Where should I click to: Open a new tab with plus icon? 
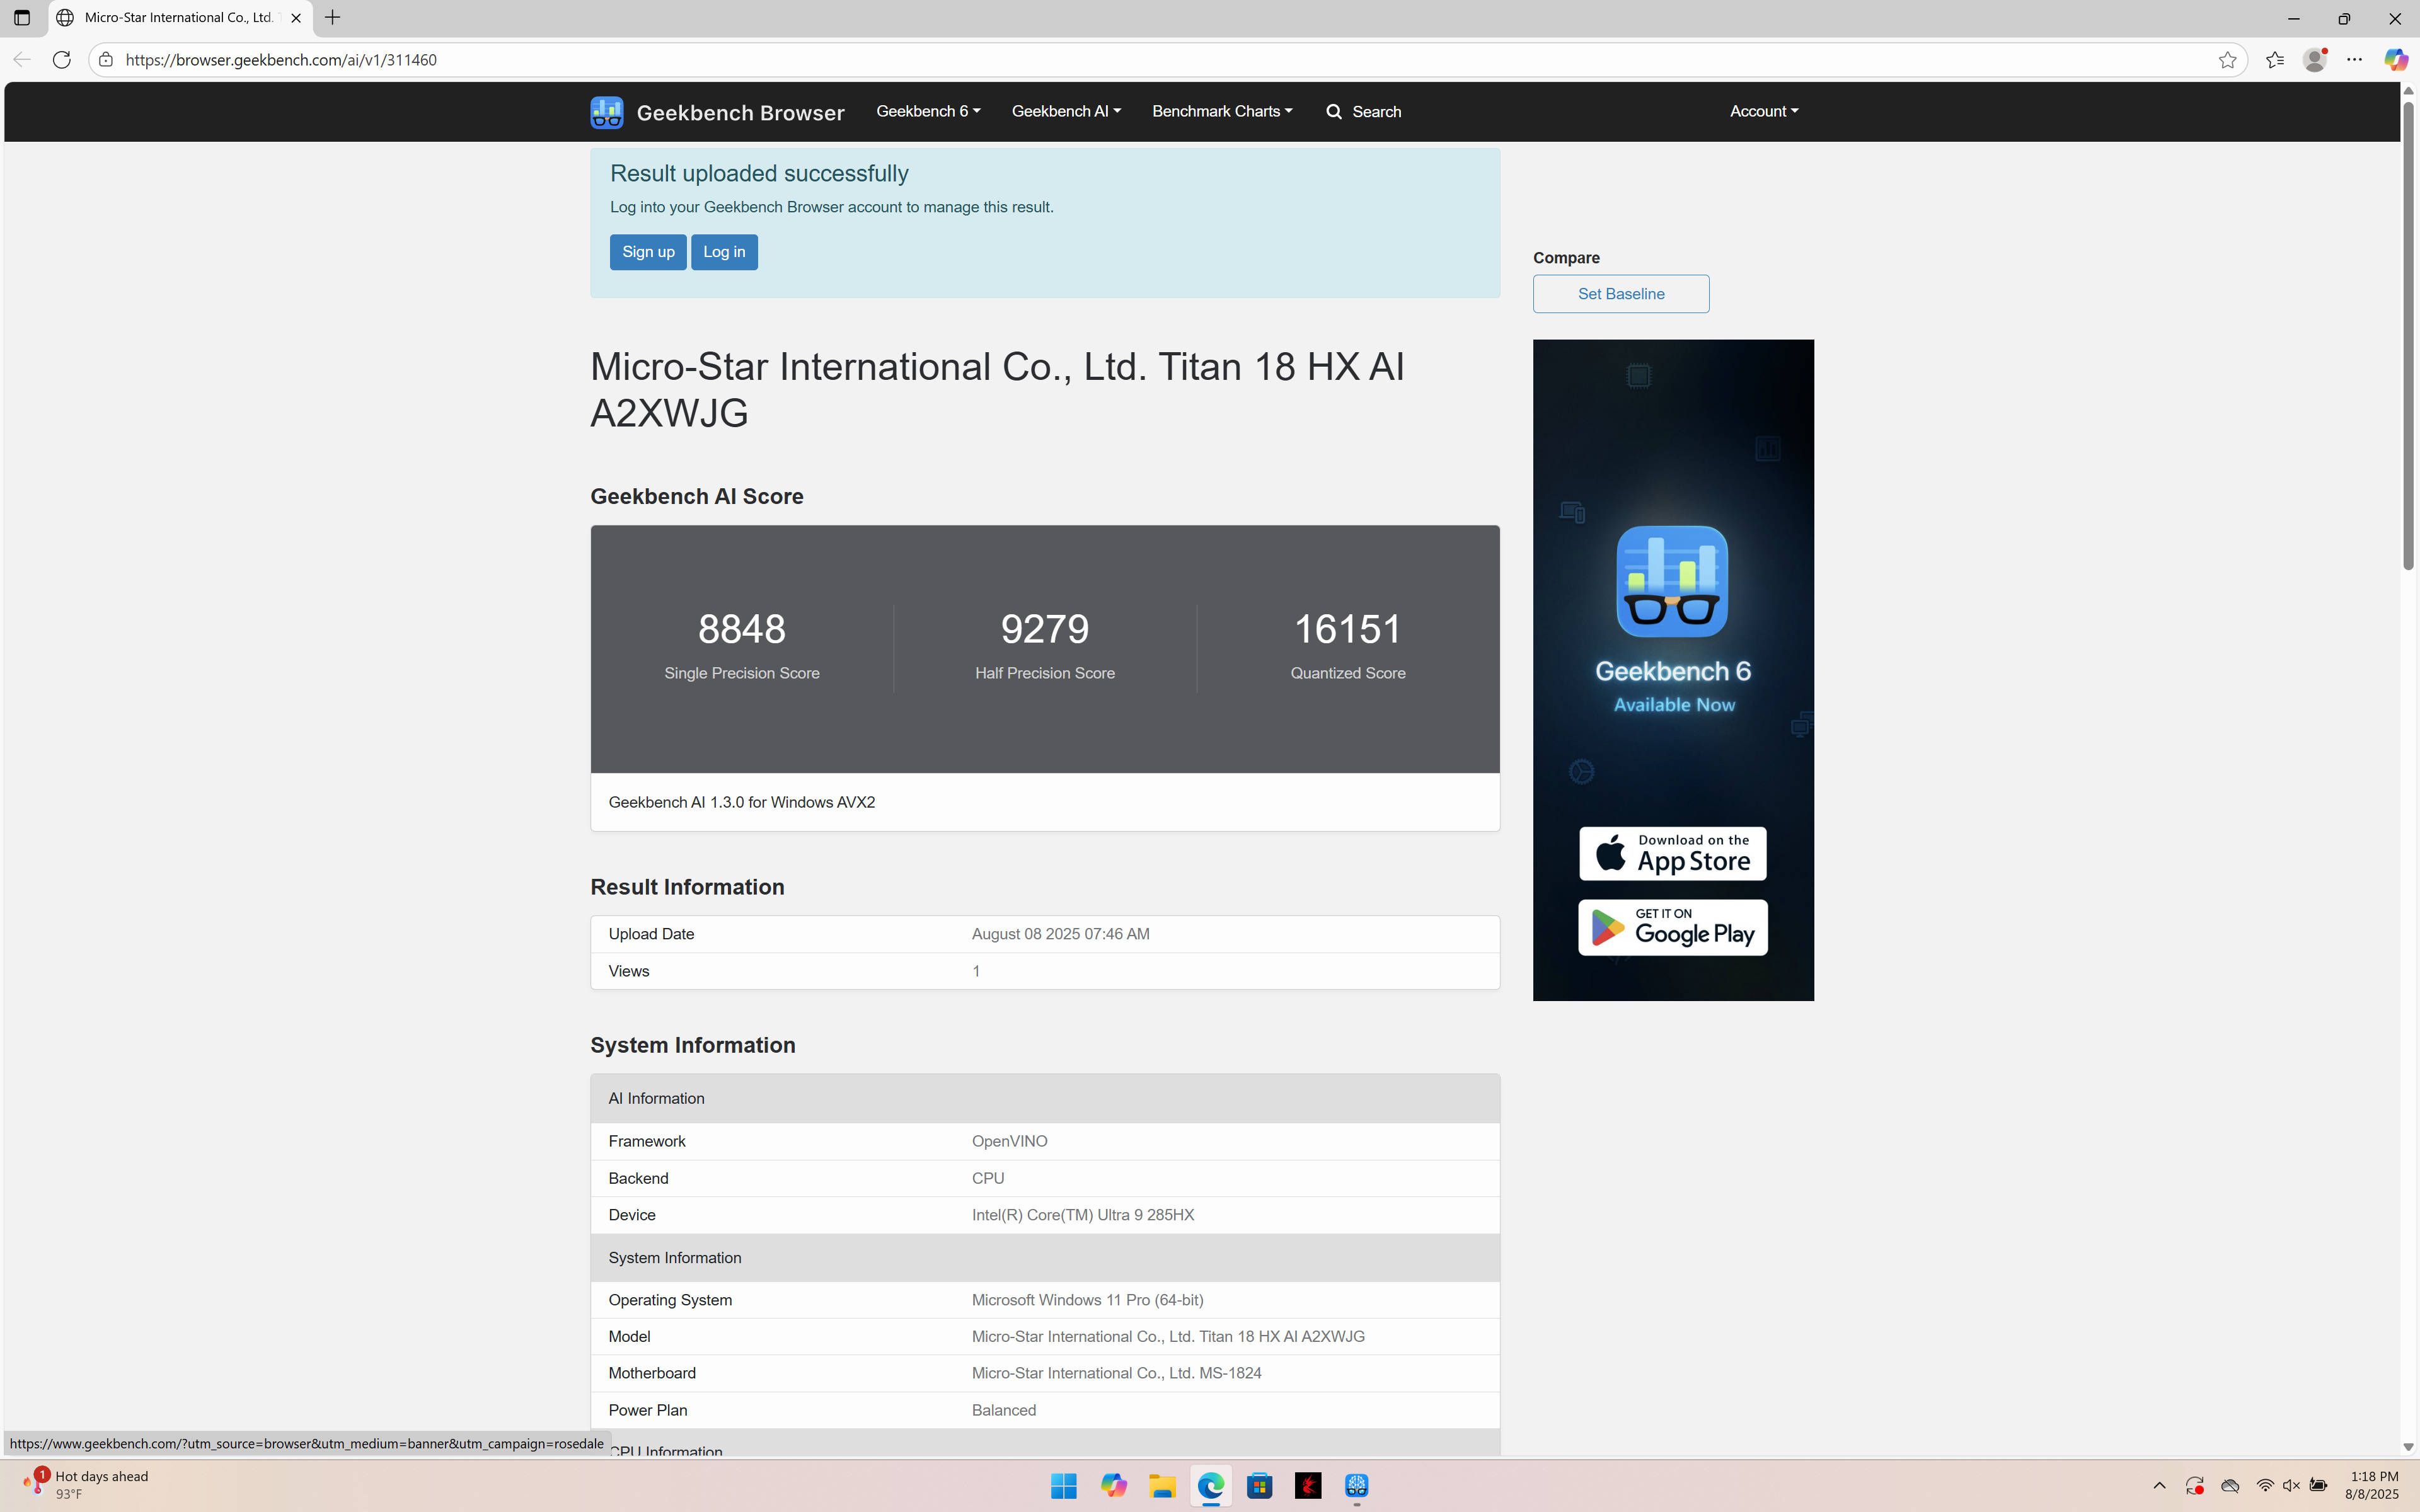pos(333,18)
